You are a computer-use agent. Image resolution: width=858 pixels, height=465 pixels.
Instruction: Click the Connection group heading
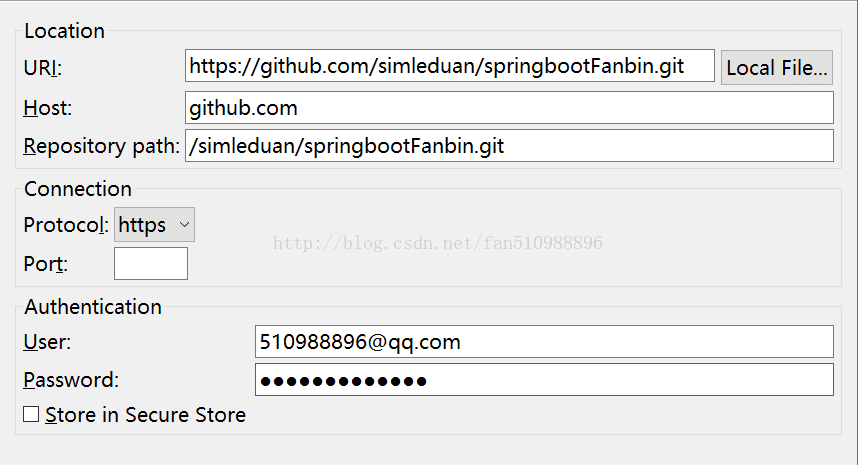[x=78, y=189]
